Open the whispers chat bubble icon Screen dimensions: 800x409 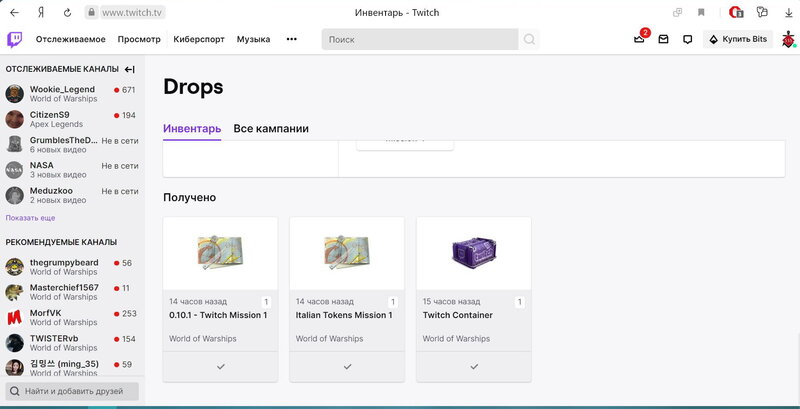687,40
